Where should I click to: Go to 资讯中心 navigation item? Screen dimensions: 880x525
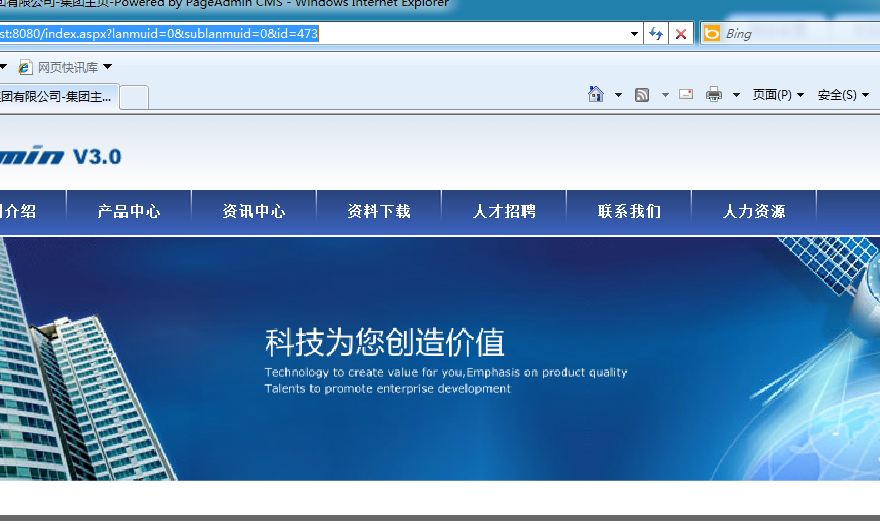(x=254, y=211)
